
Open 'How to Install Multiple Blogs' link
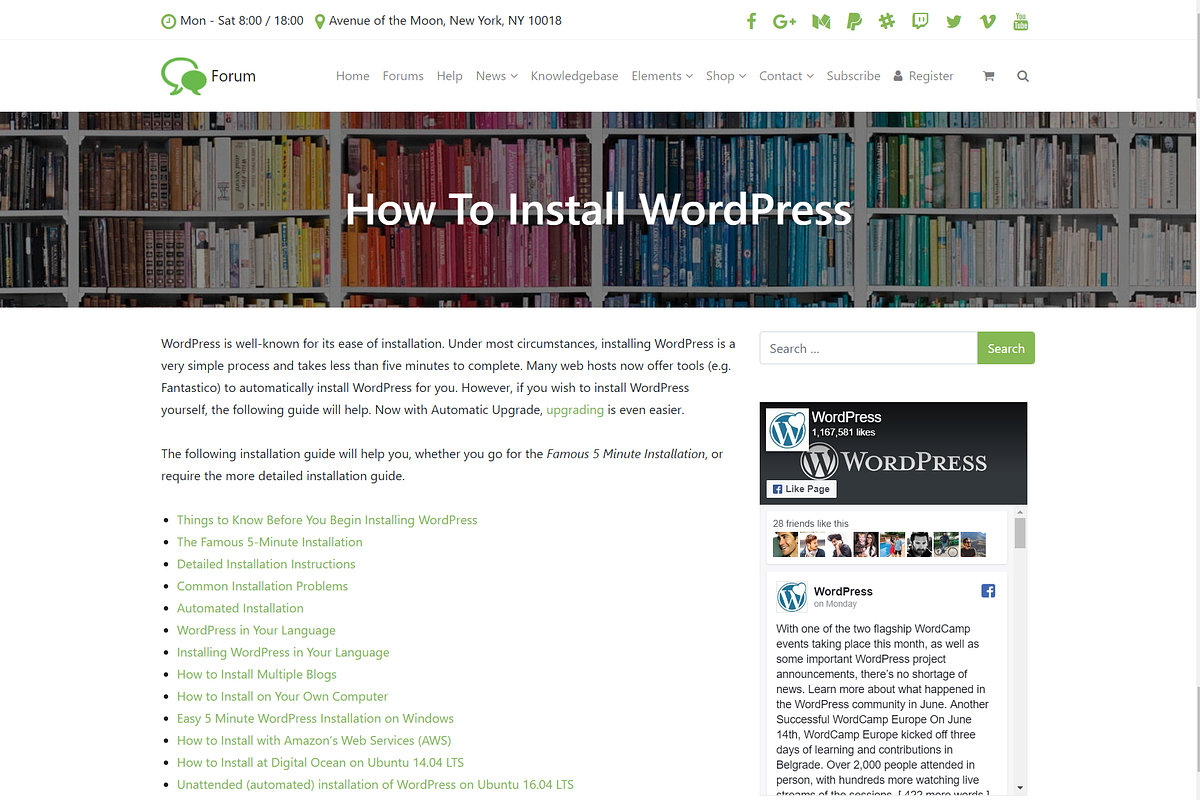pos(257,674)
